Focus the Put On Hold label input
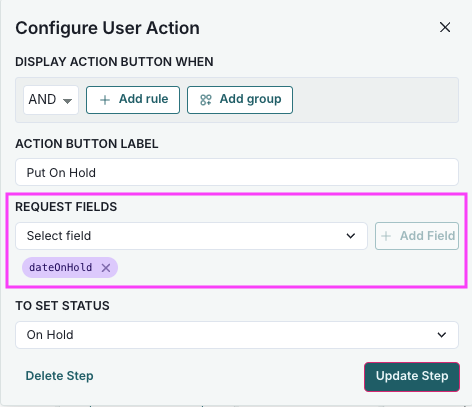The image size is (472, 407). pyautogui.click(x=237, y=172)
